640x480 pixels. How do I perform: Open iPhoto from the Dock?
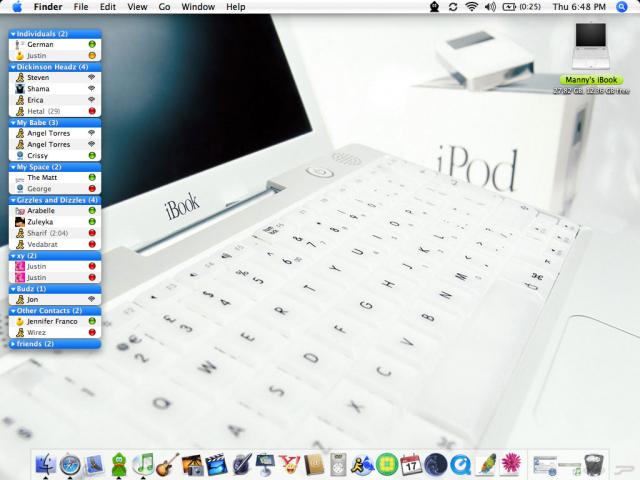click(192, 464)
